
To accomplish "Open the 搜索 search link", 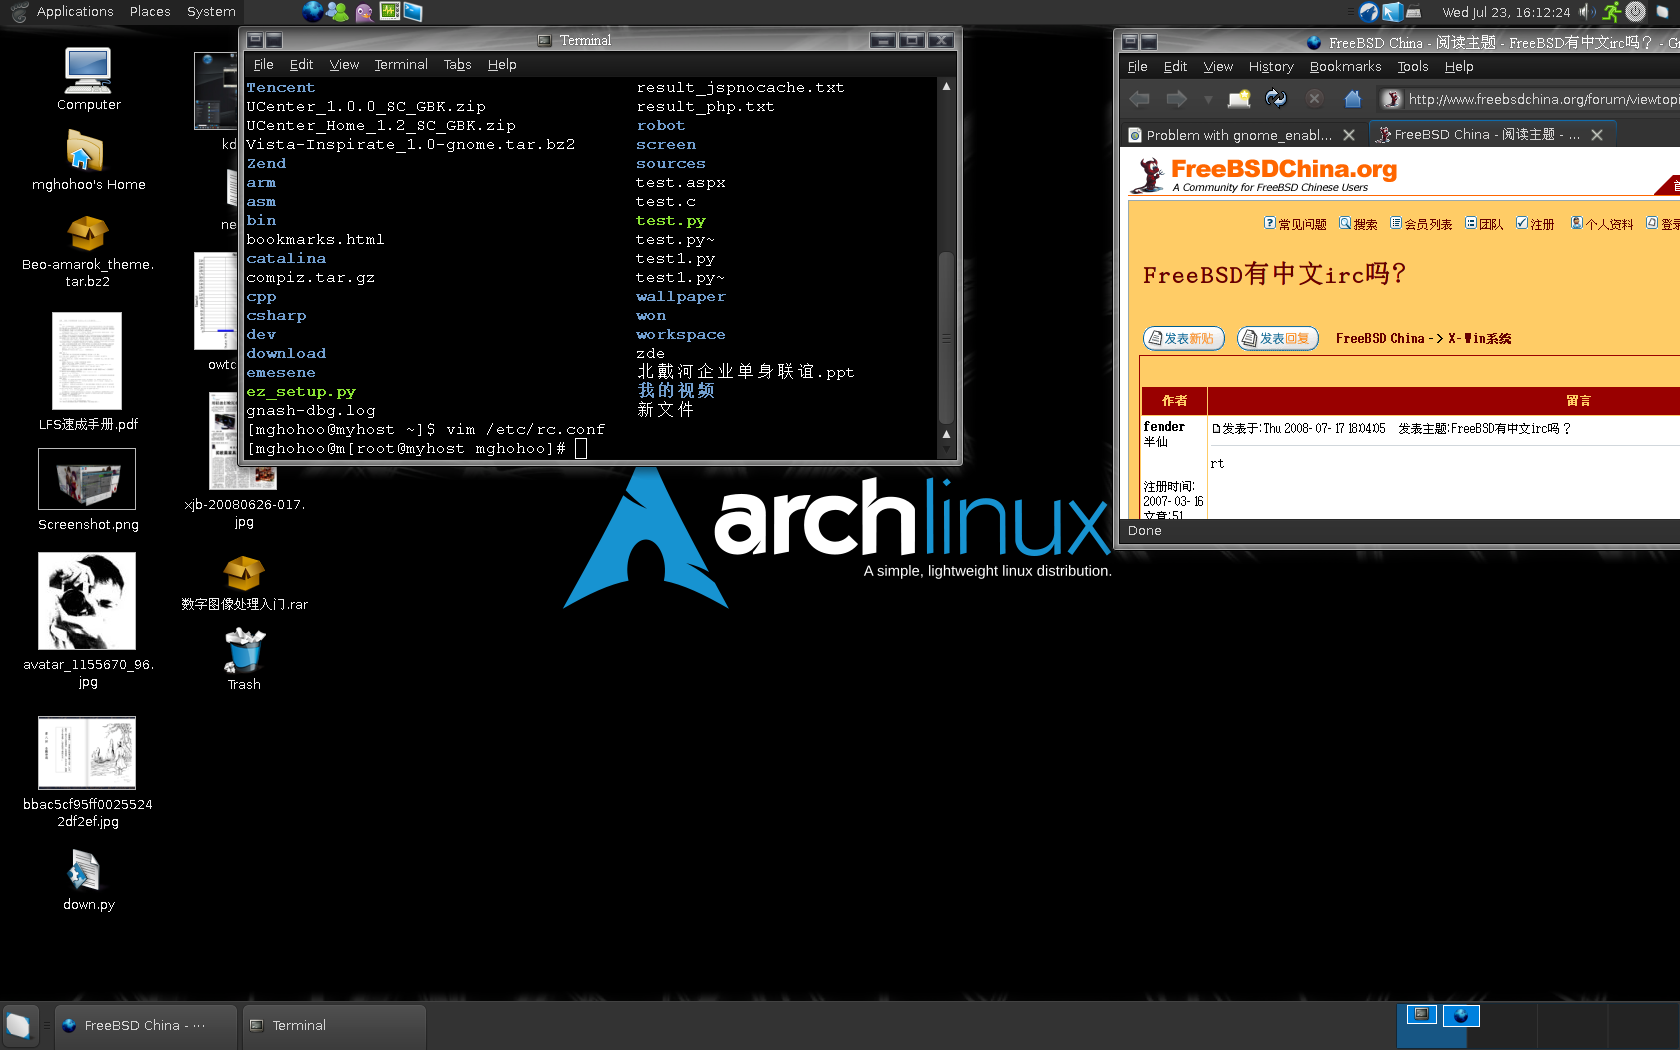I will pyautogui.click(x=1358, y=224).
